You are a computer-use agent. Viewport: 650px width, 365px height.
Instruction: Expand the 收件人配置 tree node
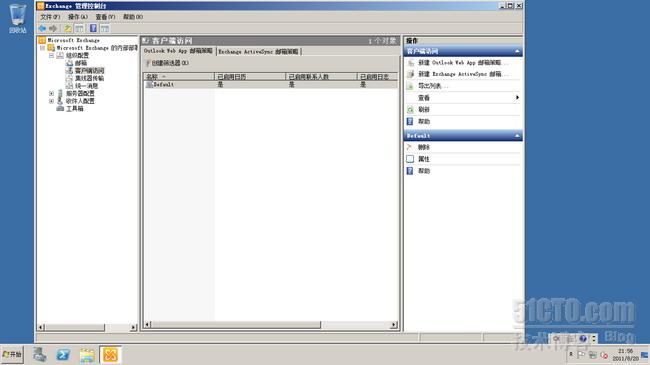(x=51, y=101)
